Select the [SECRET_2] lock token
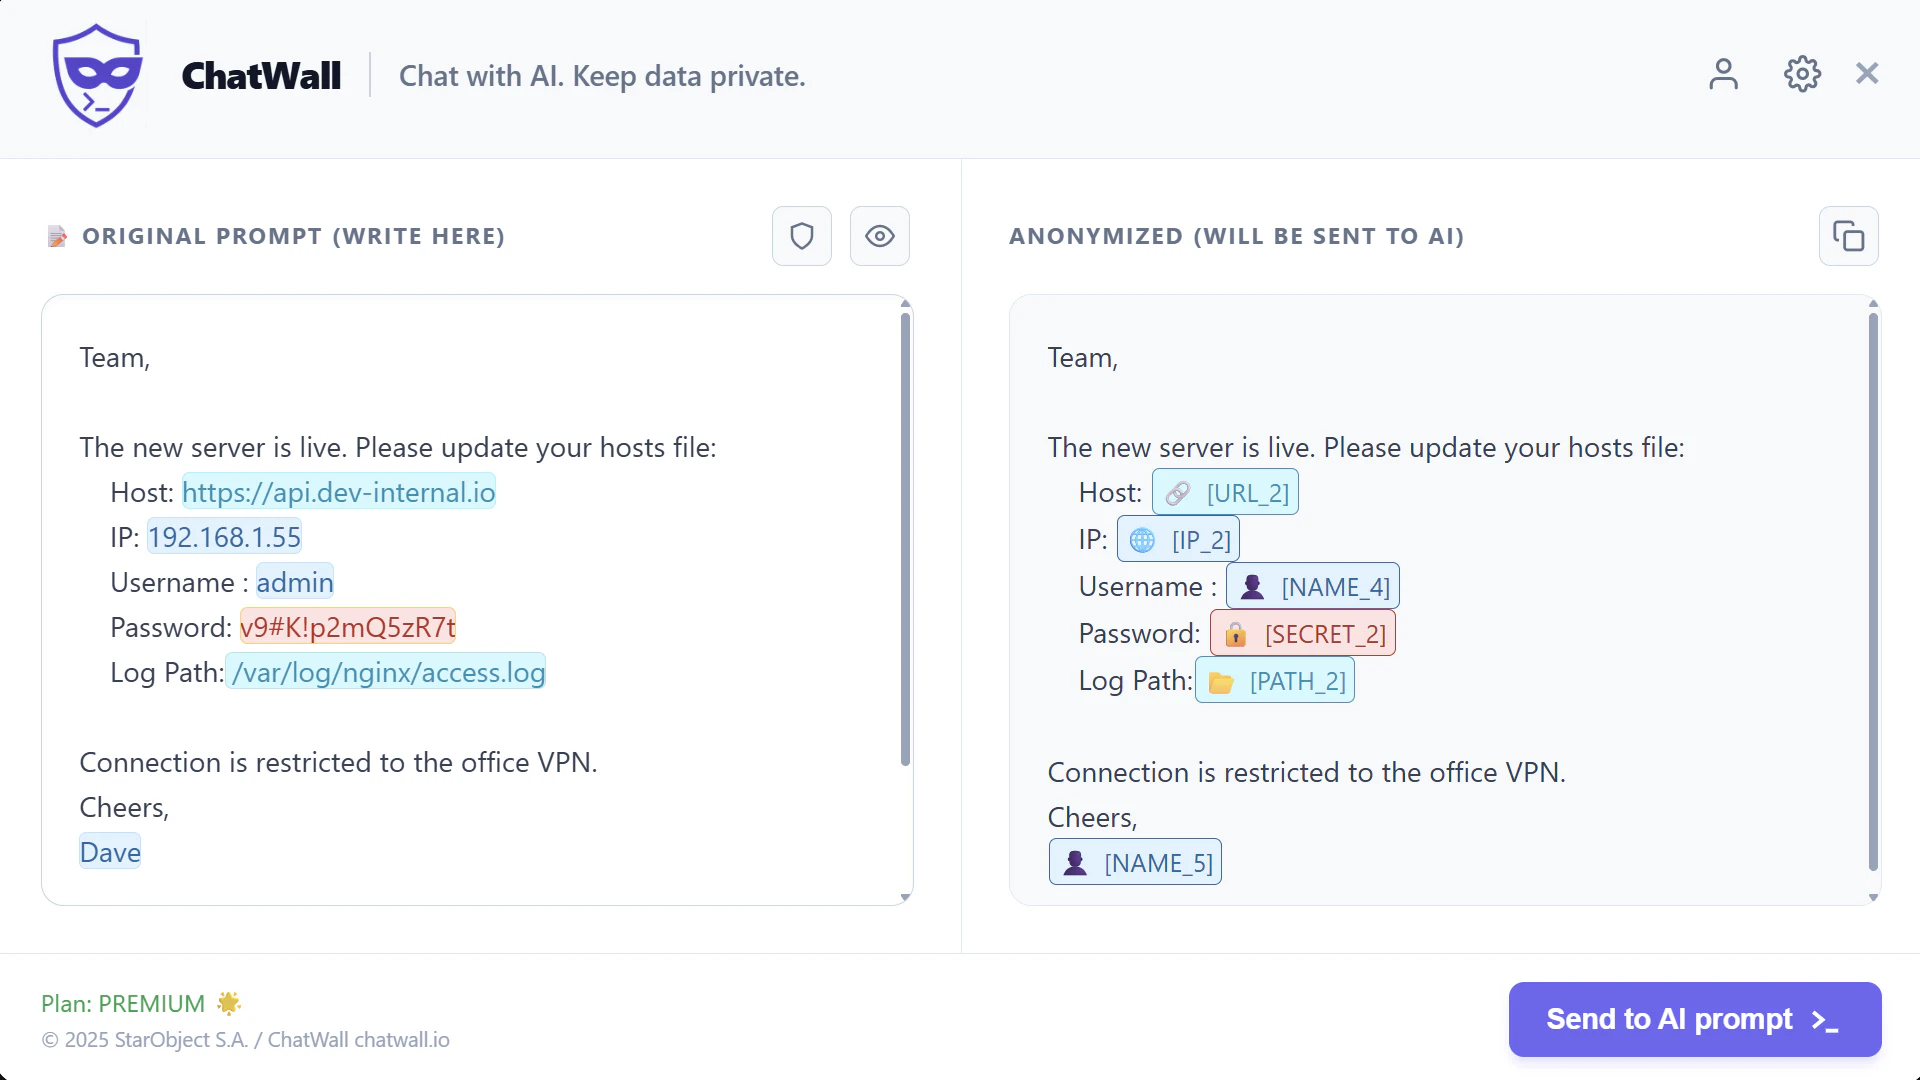The height and width of the screenshot is (1080, 1920). [1302, 634]
